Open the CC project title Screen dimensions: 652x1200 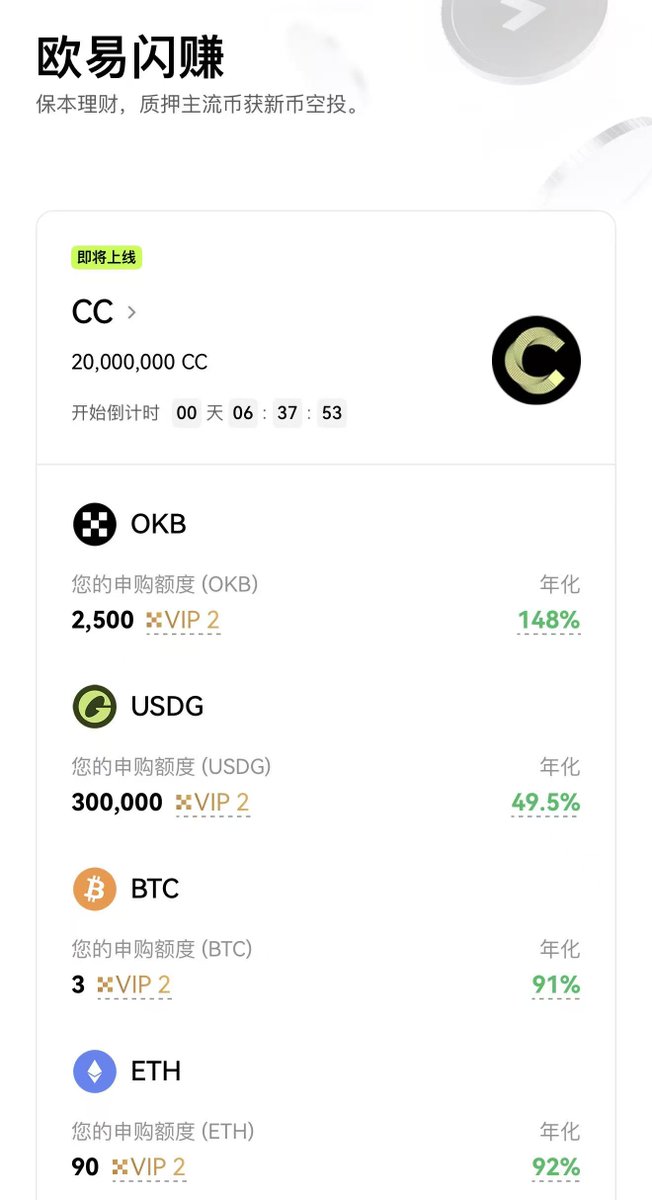coord(92,312)
